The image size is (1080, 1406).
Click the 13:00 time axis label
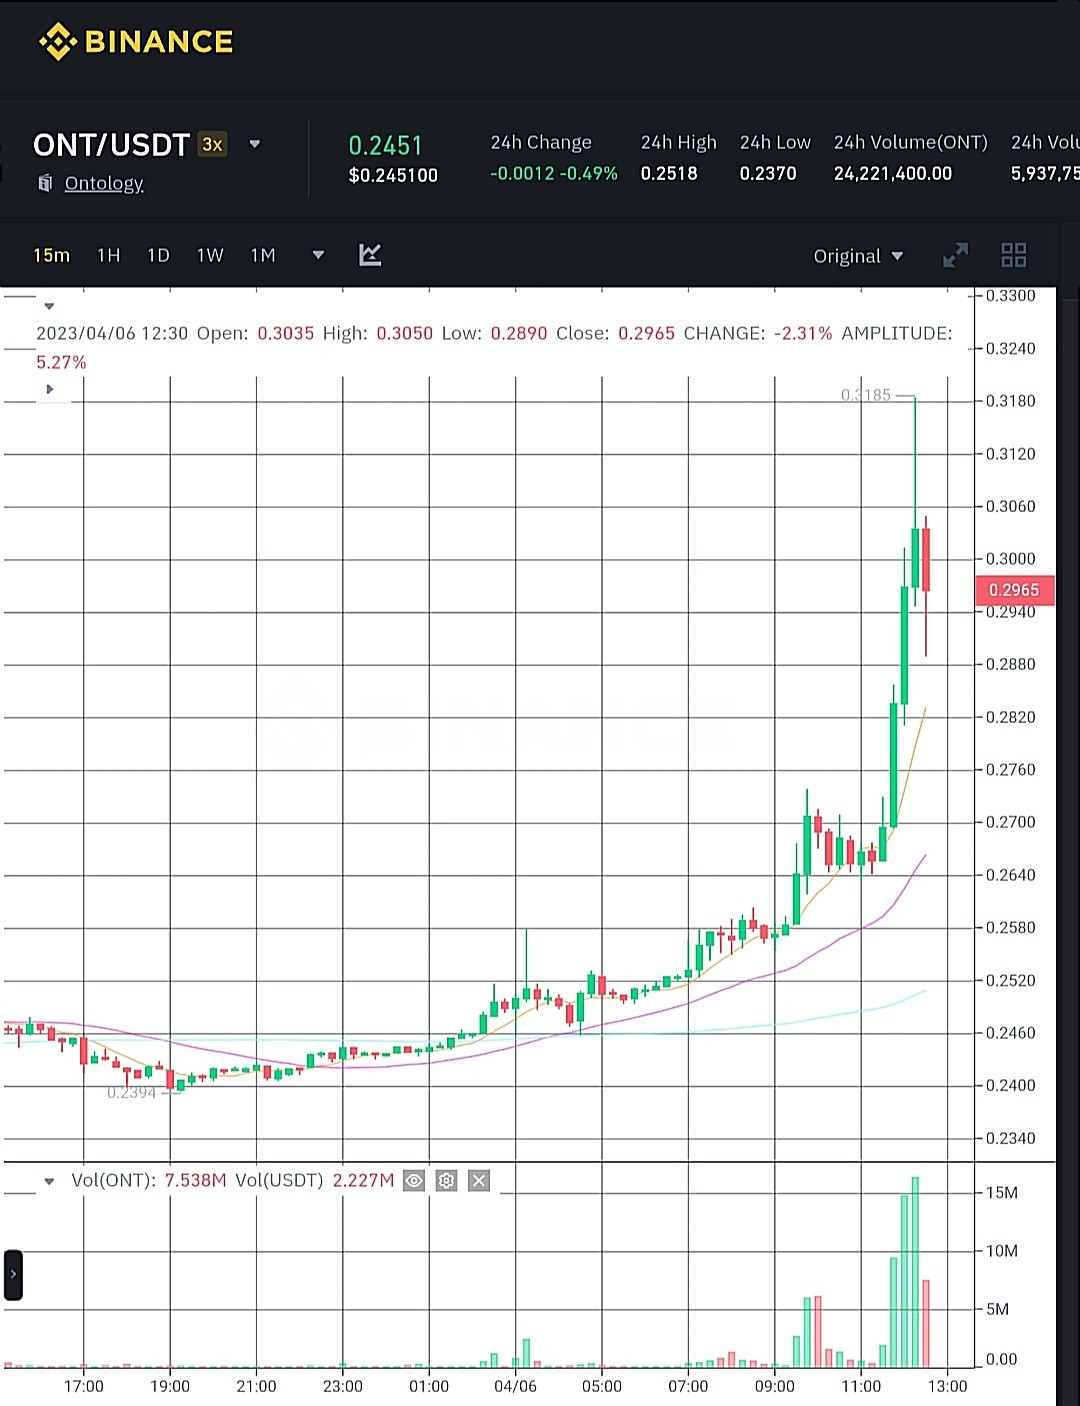click(947, 1386)
